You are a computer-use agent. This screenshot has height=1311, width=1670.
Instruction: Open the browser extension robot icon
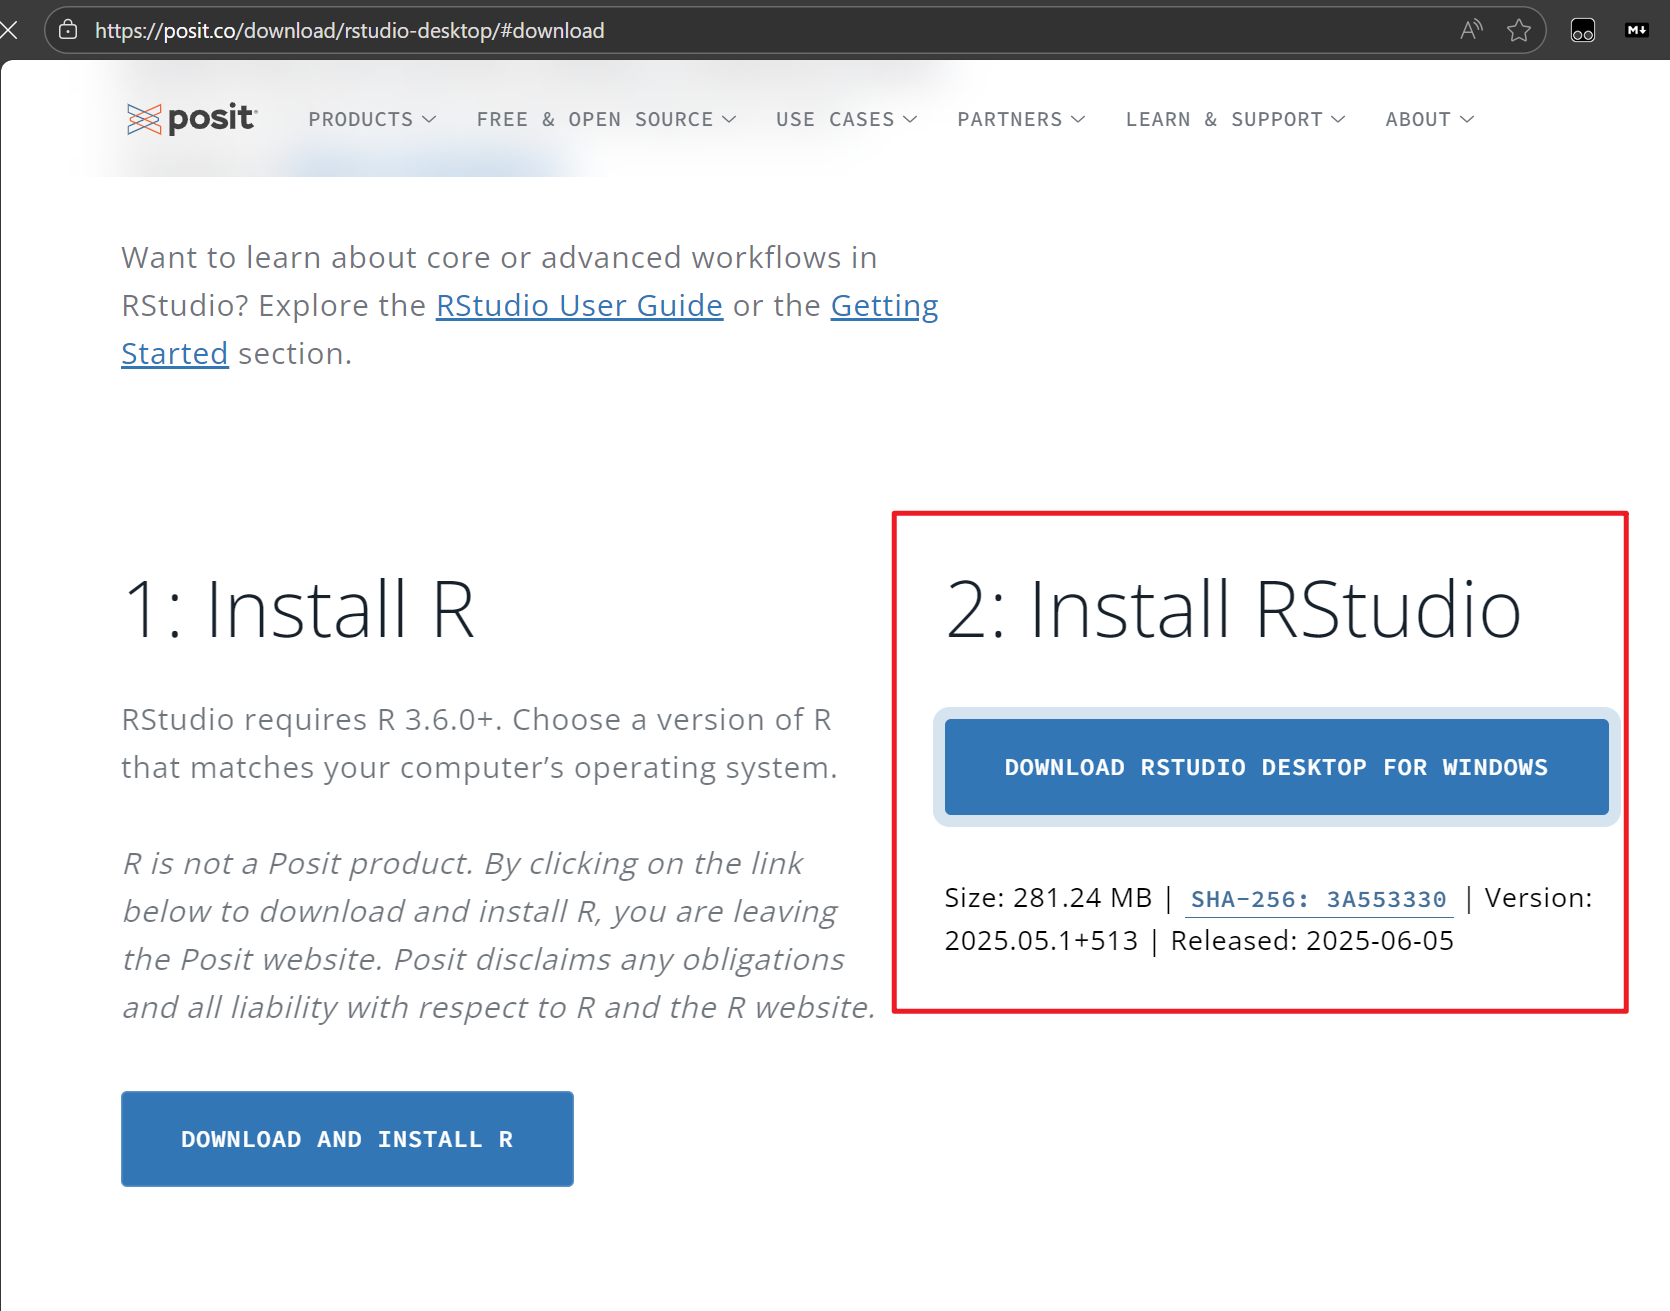coord(1583,30)
